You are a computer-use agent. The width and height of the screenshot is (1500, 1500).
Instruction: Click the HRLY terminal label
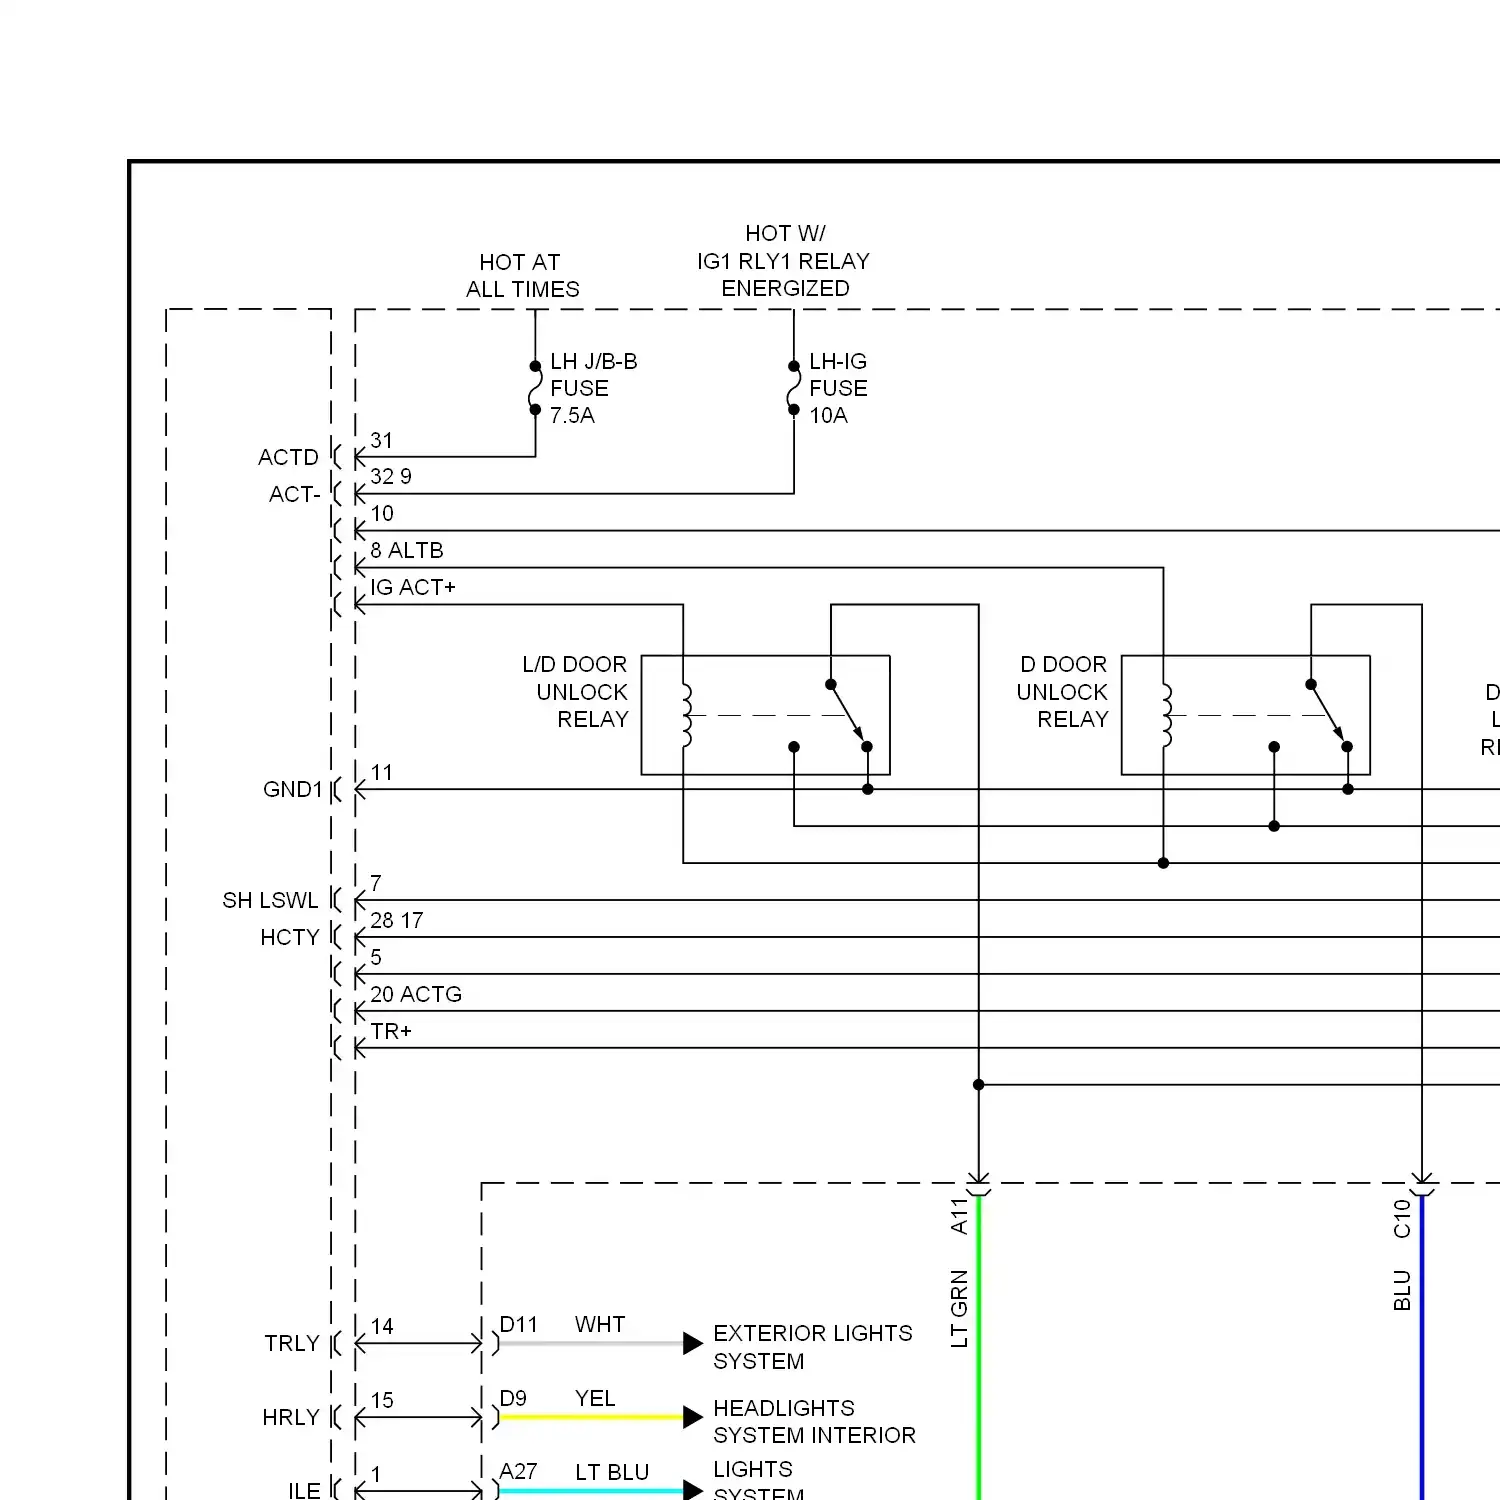click(290, 1417)
